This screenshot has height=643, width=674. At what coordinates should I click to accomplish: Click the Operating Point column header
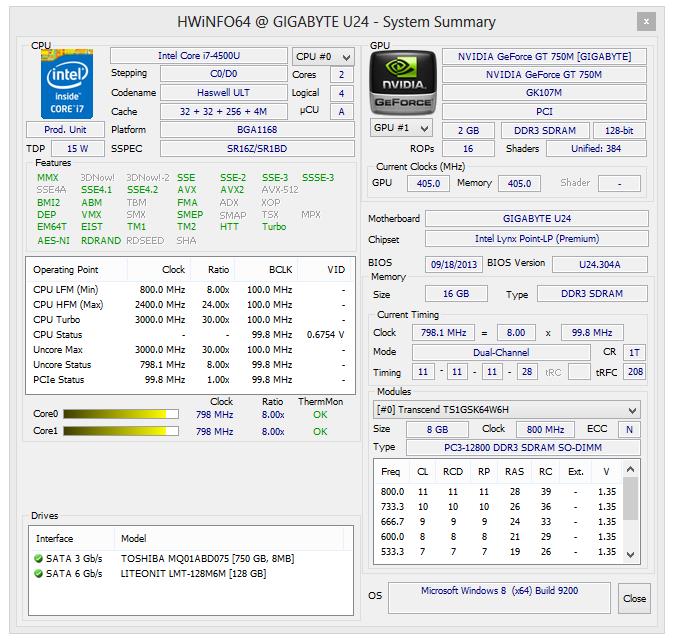[77, 270]
